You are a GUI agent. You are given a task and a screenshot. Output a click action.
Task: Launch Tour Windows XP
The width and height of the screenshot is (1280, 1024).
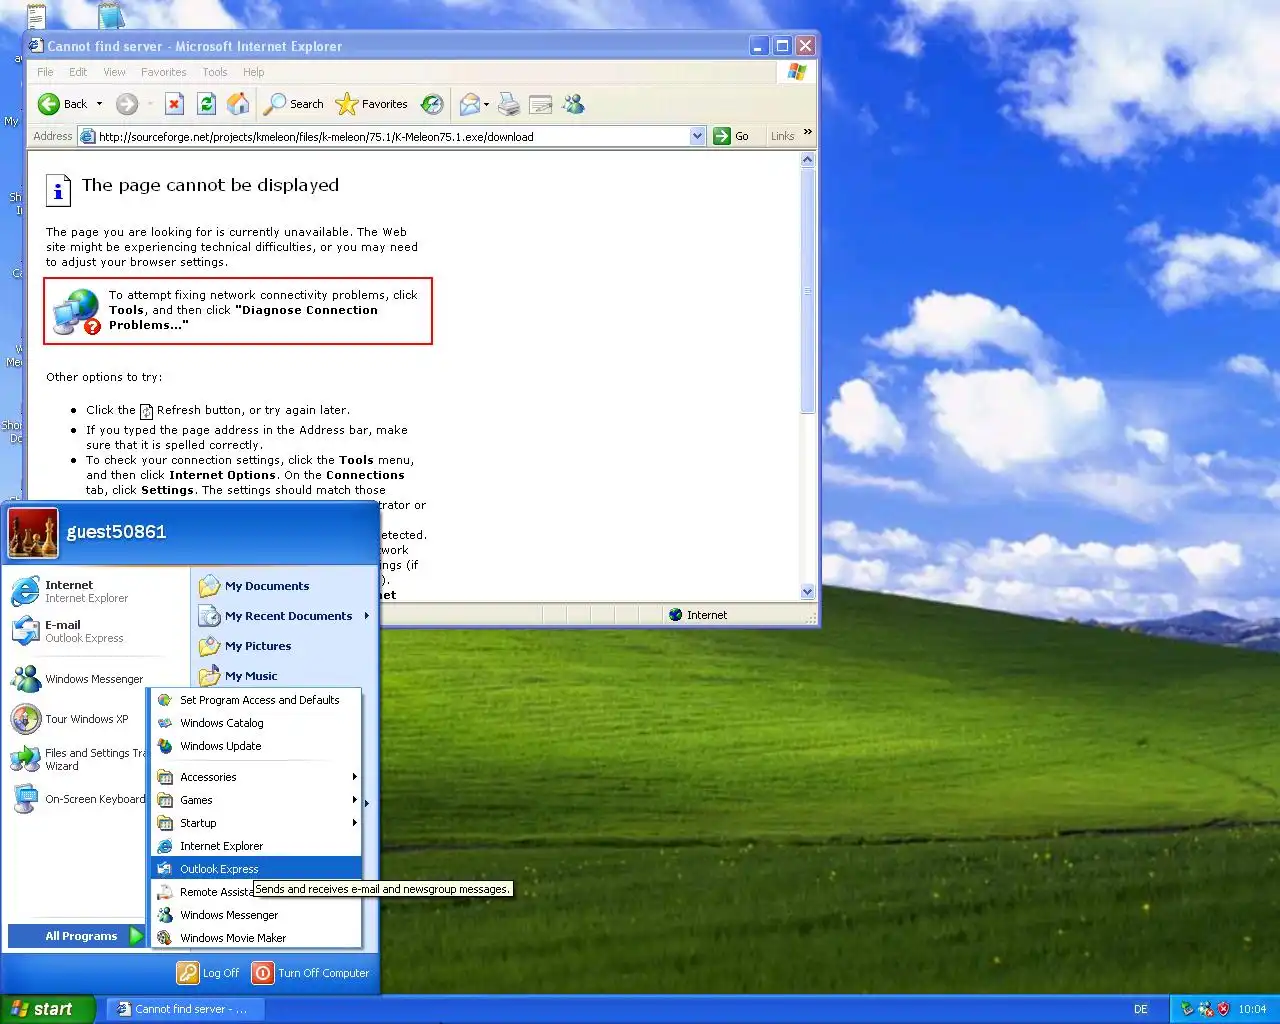78,719
